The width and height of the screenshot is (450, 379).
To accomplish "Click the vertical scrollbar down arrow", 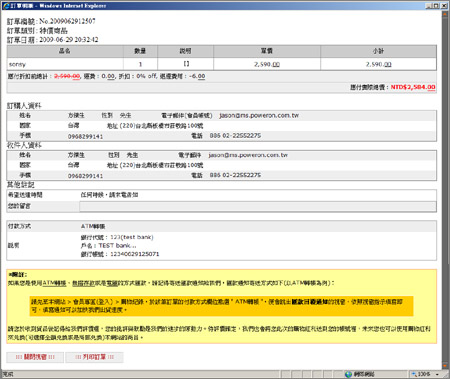I will click(445, 365).
